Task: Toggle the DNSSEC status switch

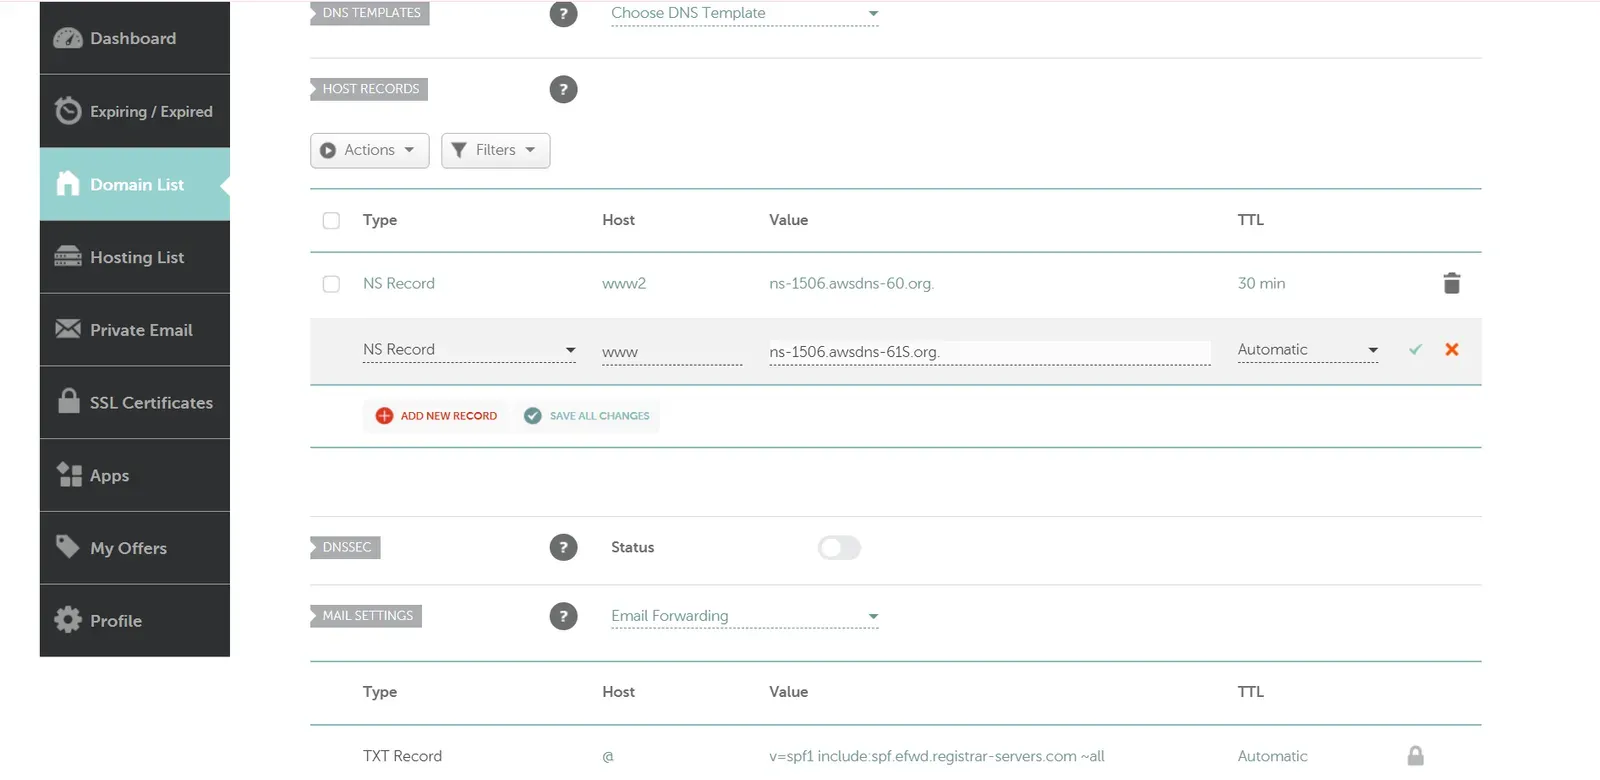Action: pyautogui.click(x=839, y=547)
